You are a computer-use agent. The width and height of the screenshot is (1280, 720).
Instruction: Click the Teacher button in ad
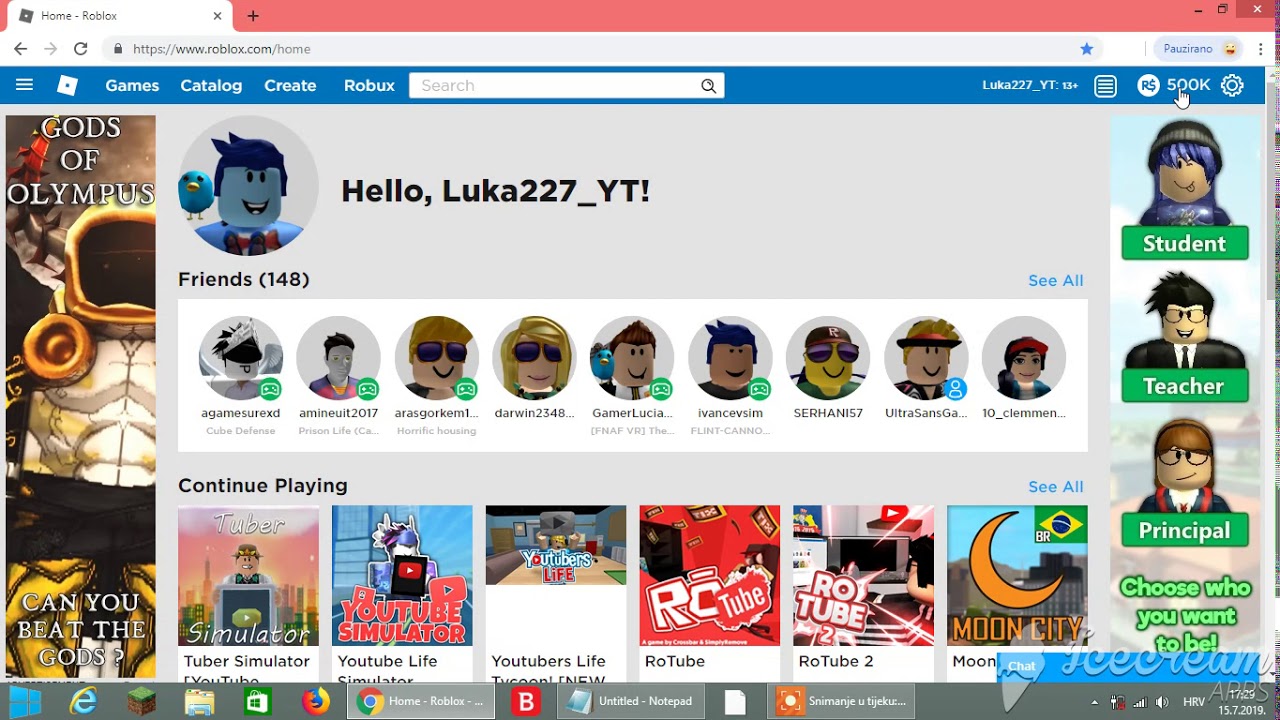click(x=1184, y=386)
